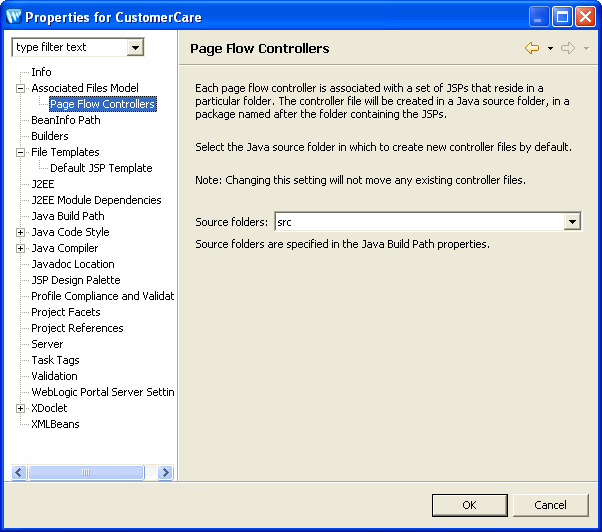This screenshot has height=532, width=602.
Task: Click the Cancel button
Action: coord(550,505)
